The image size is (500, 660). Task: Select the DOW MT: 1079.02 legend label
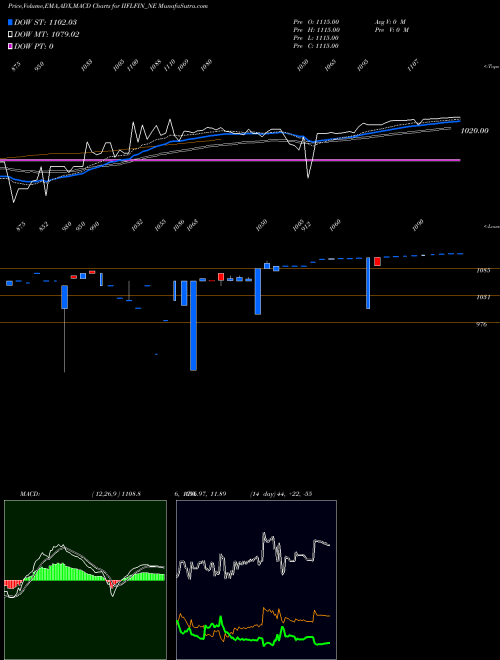[47, 35]
